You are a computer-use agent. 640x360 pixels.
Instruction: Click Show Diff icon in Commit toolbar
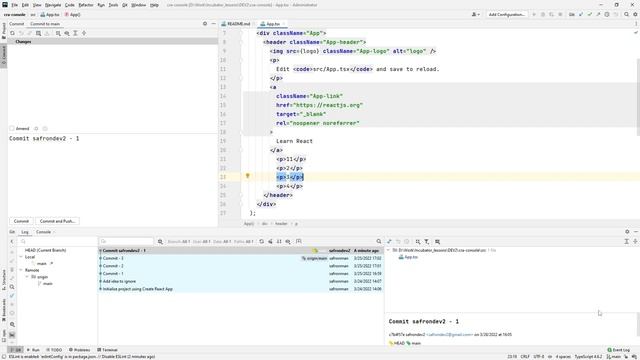click(38, 33)
